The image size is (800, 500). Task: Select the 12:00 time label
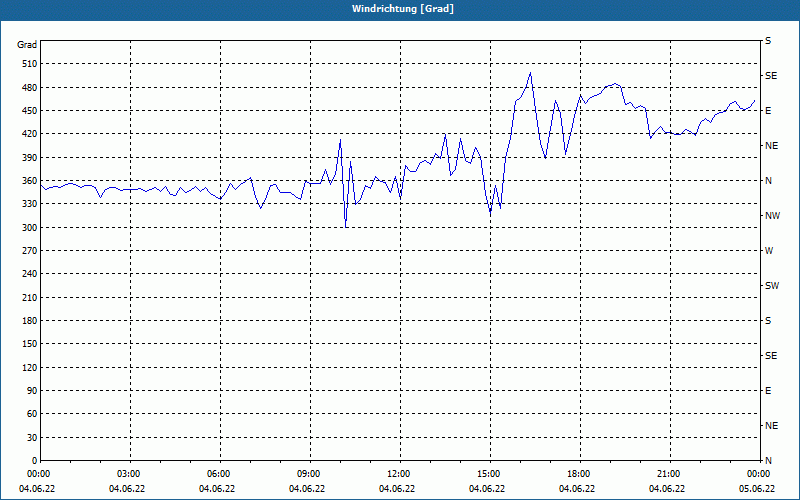[x=399, y=474]
